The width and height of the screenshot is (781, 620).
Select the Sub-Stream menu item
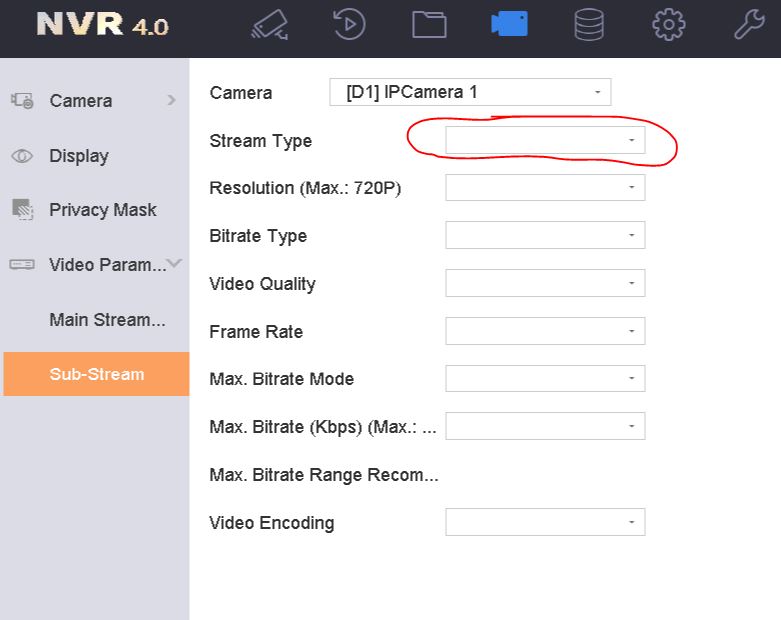(x=96, y=374)
